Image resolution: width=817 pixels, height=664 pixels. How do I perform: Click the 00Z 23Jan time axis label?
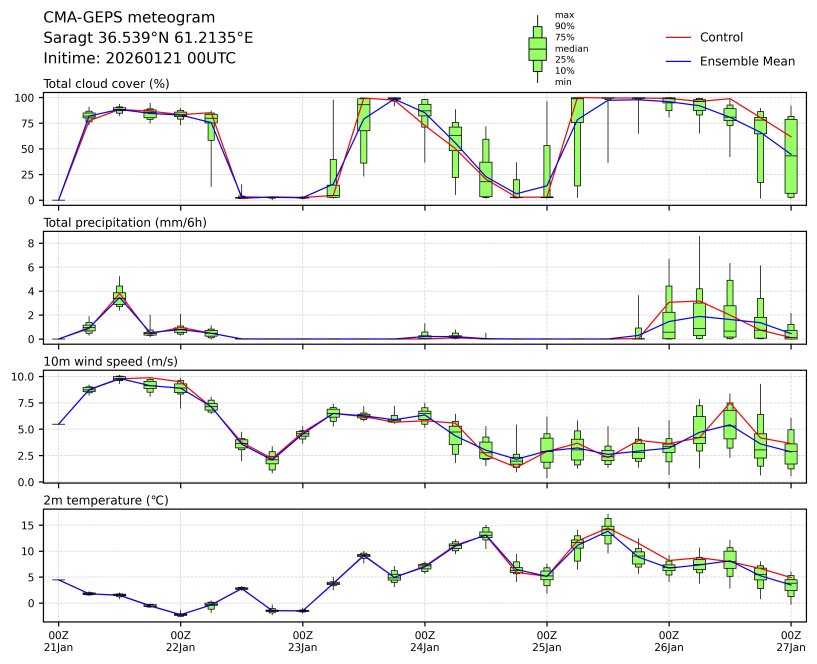[302, 640]
